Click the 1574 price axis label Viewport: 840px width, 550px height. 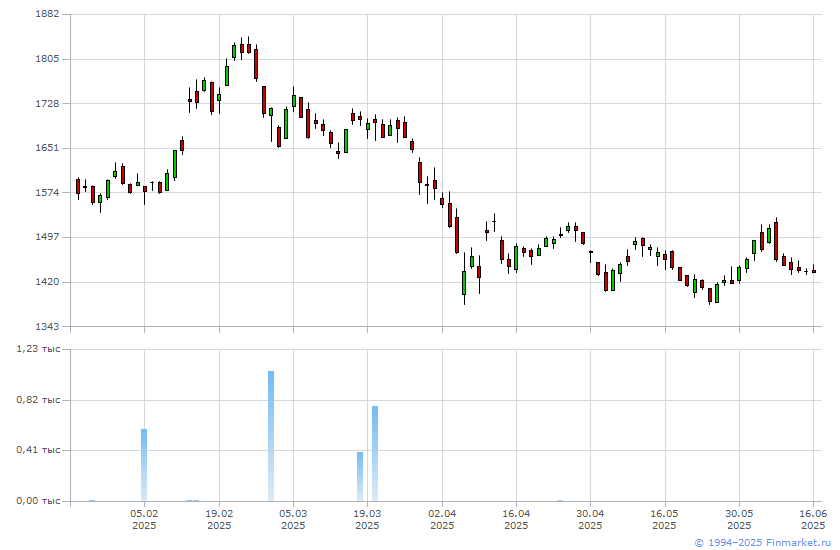(x=47, y=192)
